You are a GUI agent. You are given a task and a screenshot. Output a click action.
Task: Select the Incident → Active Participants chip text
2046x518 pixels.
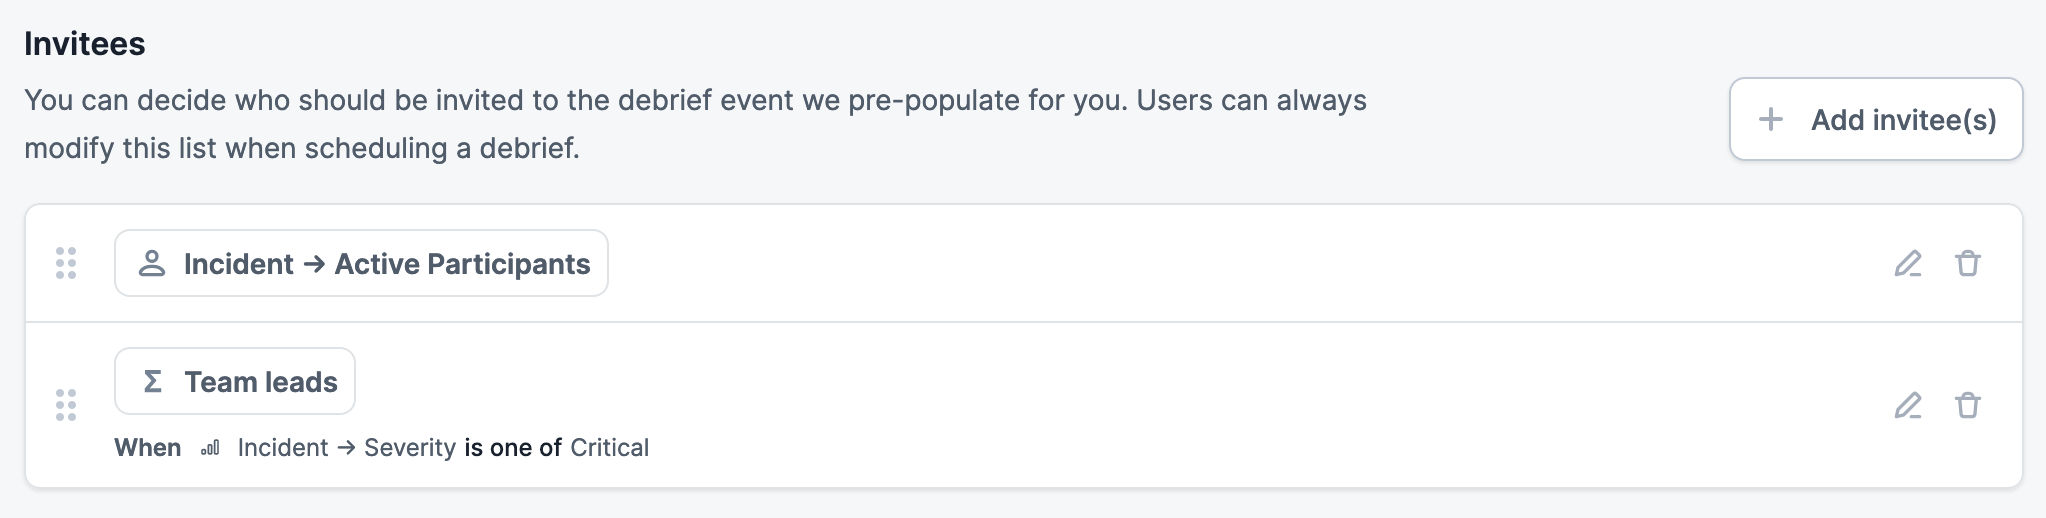387,264
